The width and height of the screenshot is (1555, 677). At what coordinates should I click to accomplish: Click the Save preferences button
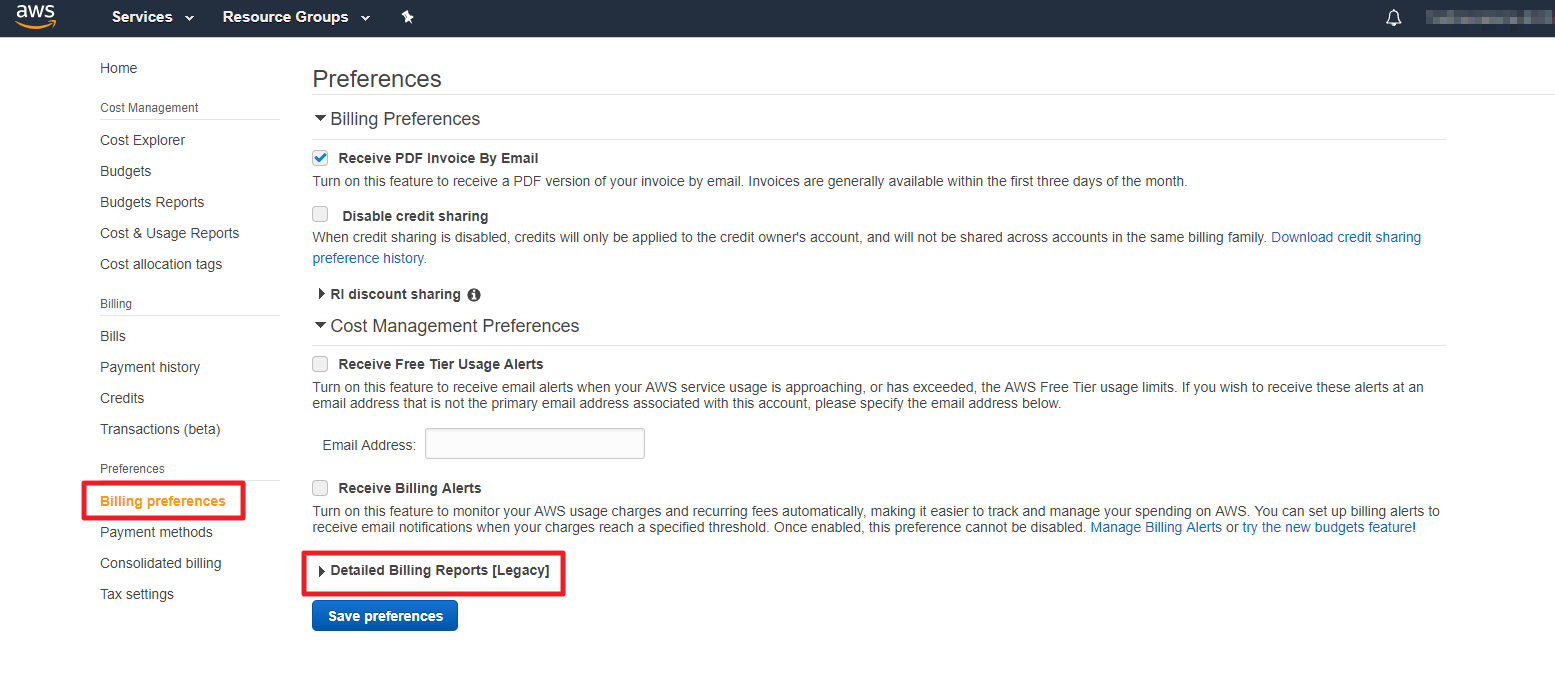point(385,616)
